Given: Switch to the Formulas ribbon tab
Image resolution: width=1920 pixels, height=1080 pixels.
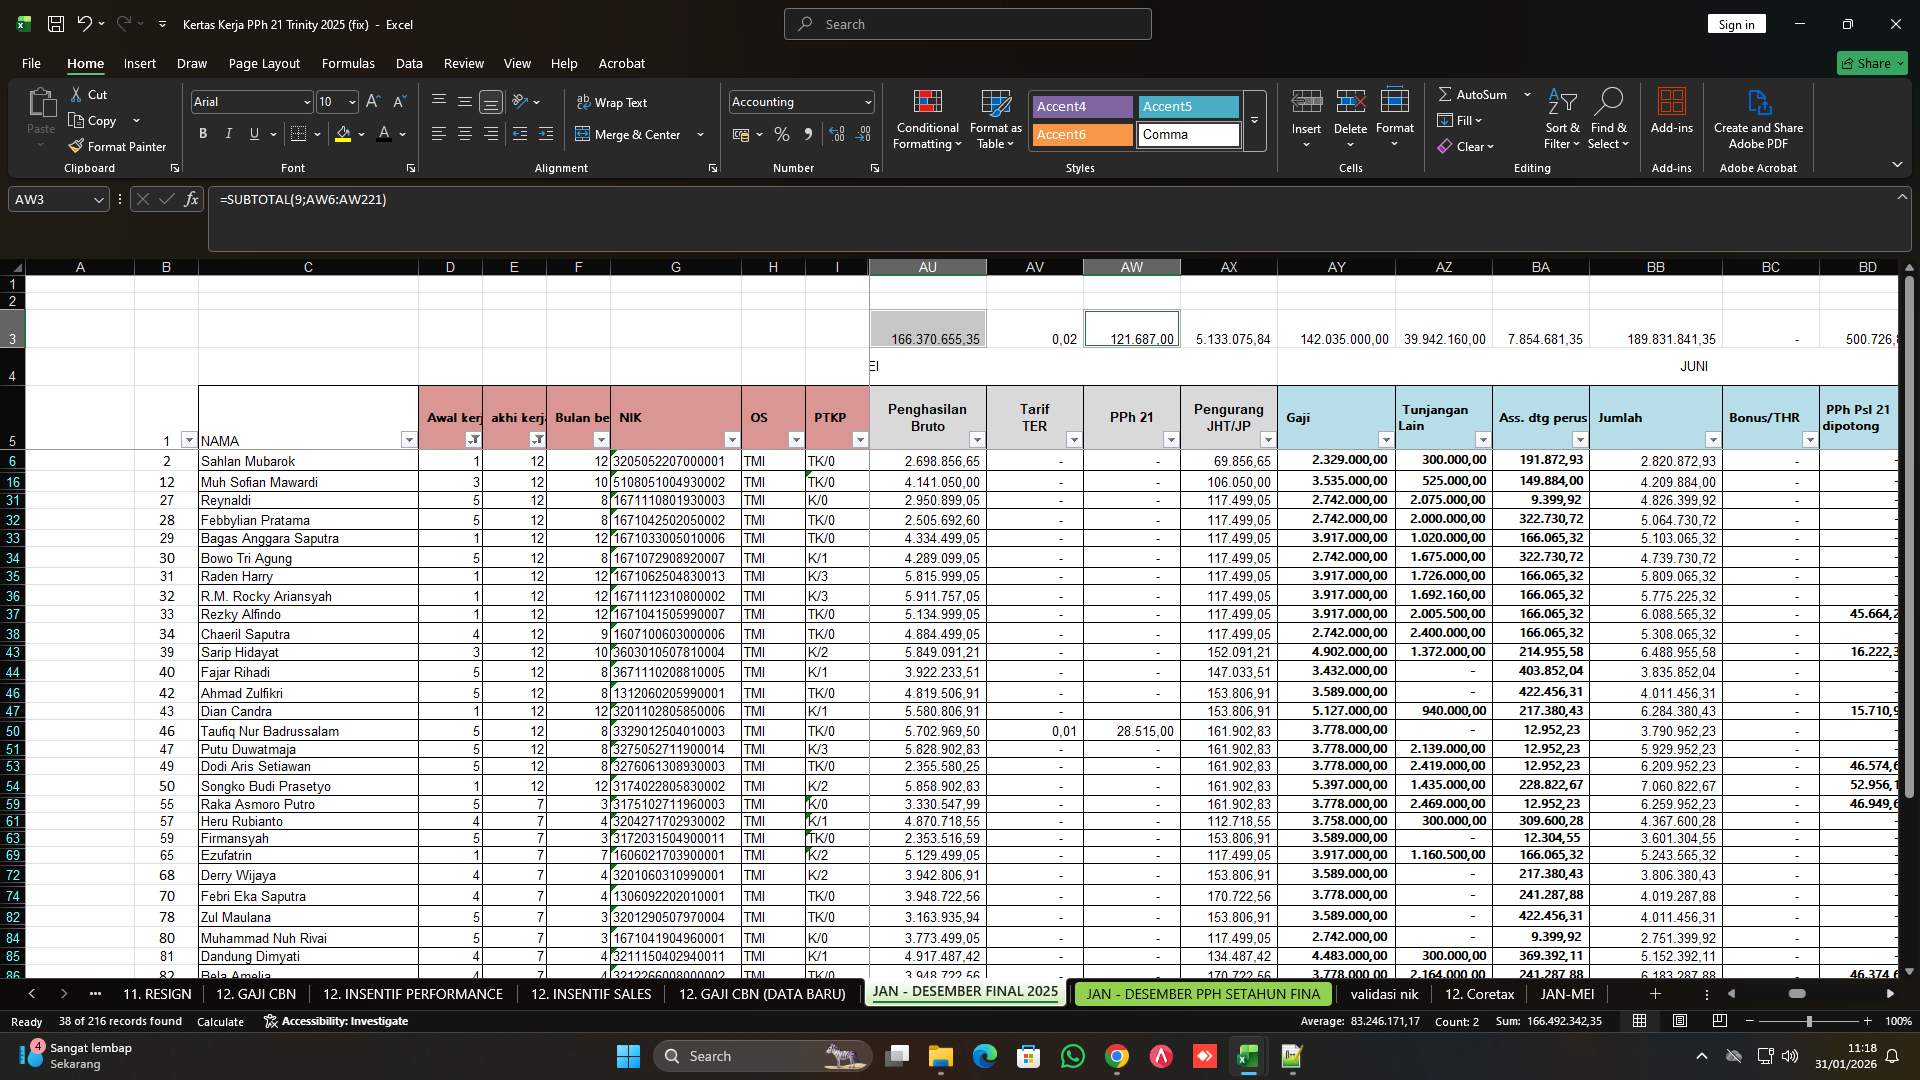Looking at the screenshot, I should 348,63.
